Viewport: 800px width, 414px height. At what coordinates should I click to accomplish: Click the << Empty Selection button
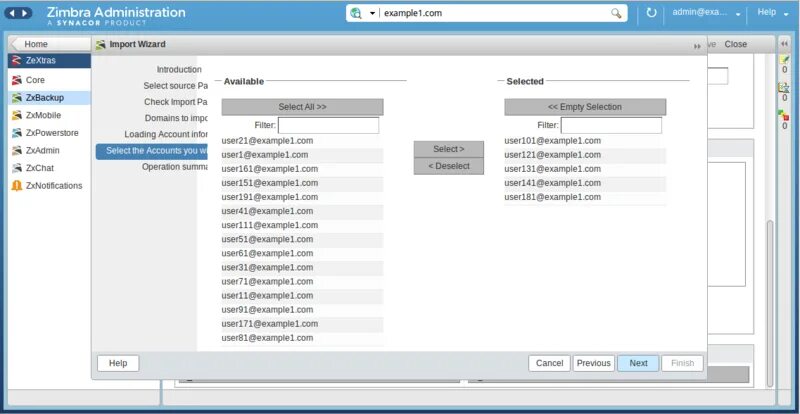[585, 107]
